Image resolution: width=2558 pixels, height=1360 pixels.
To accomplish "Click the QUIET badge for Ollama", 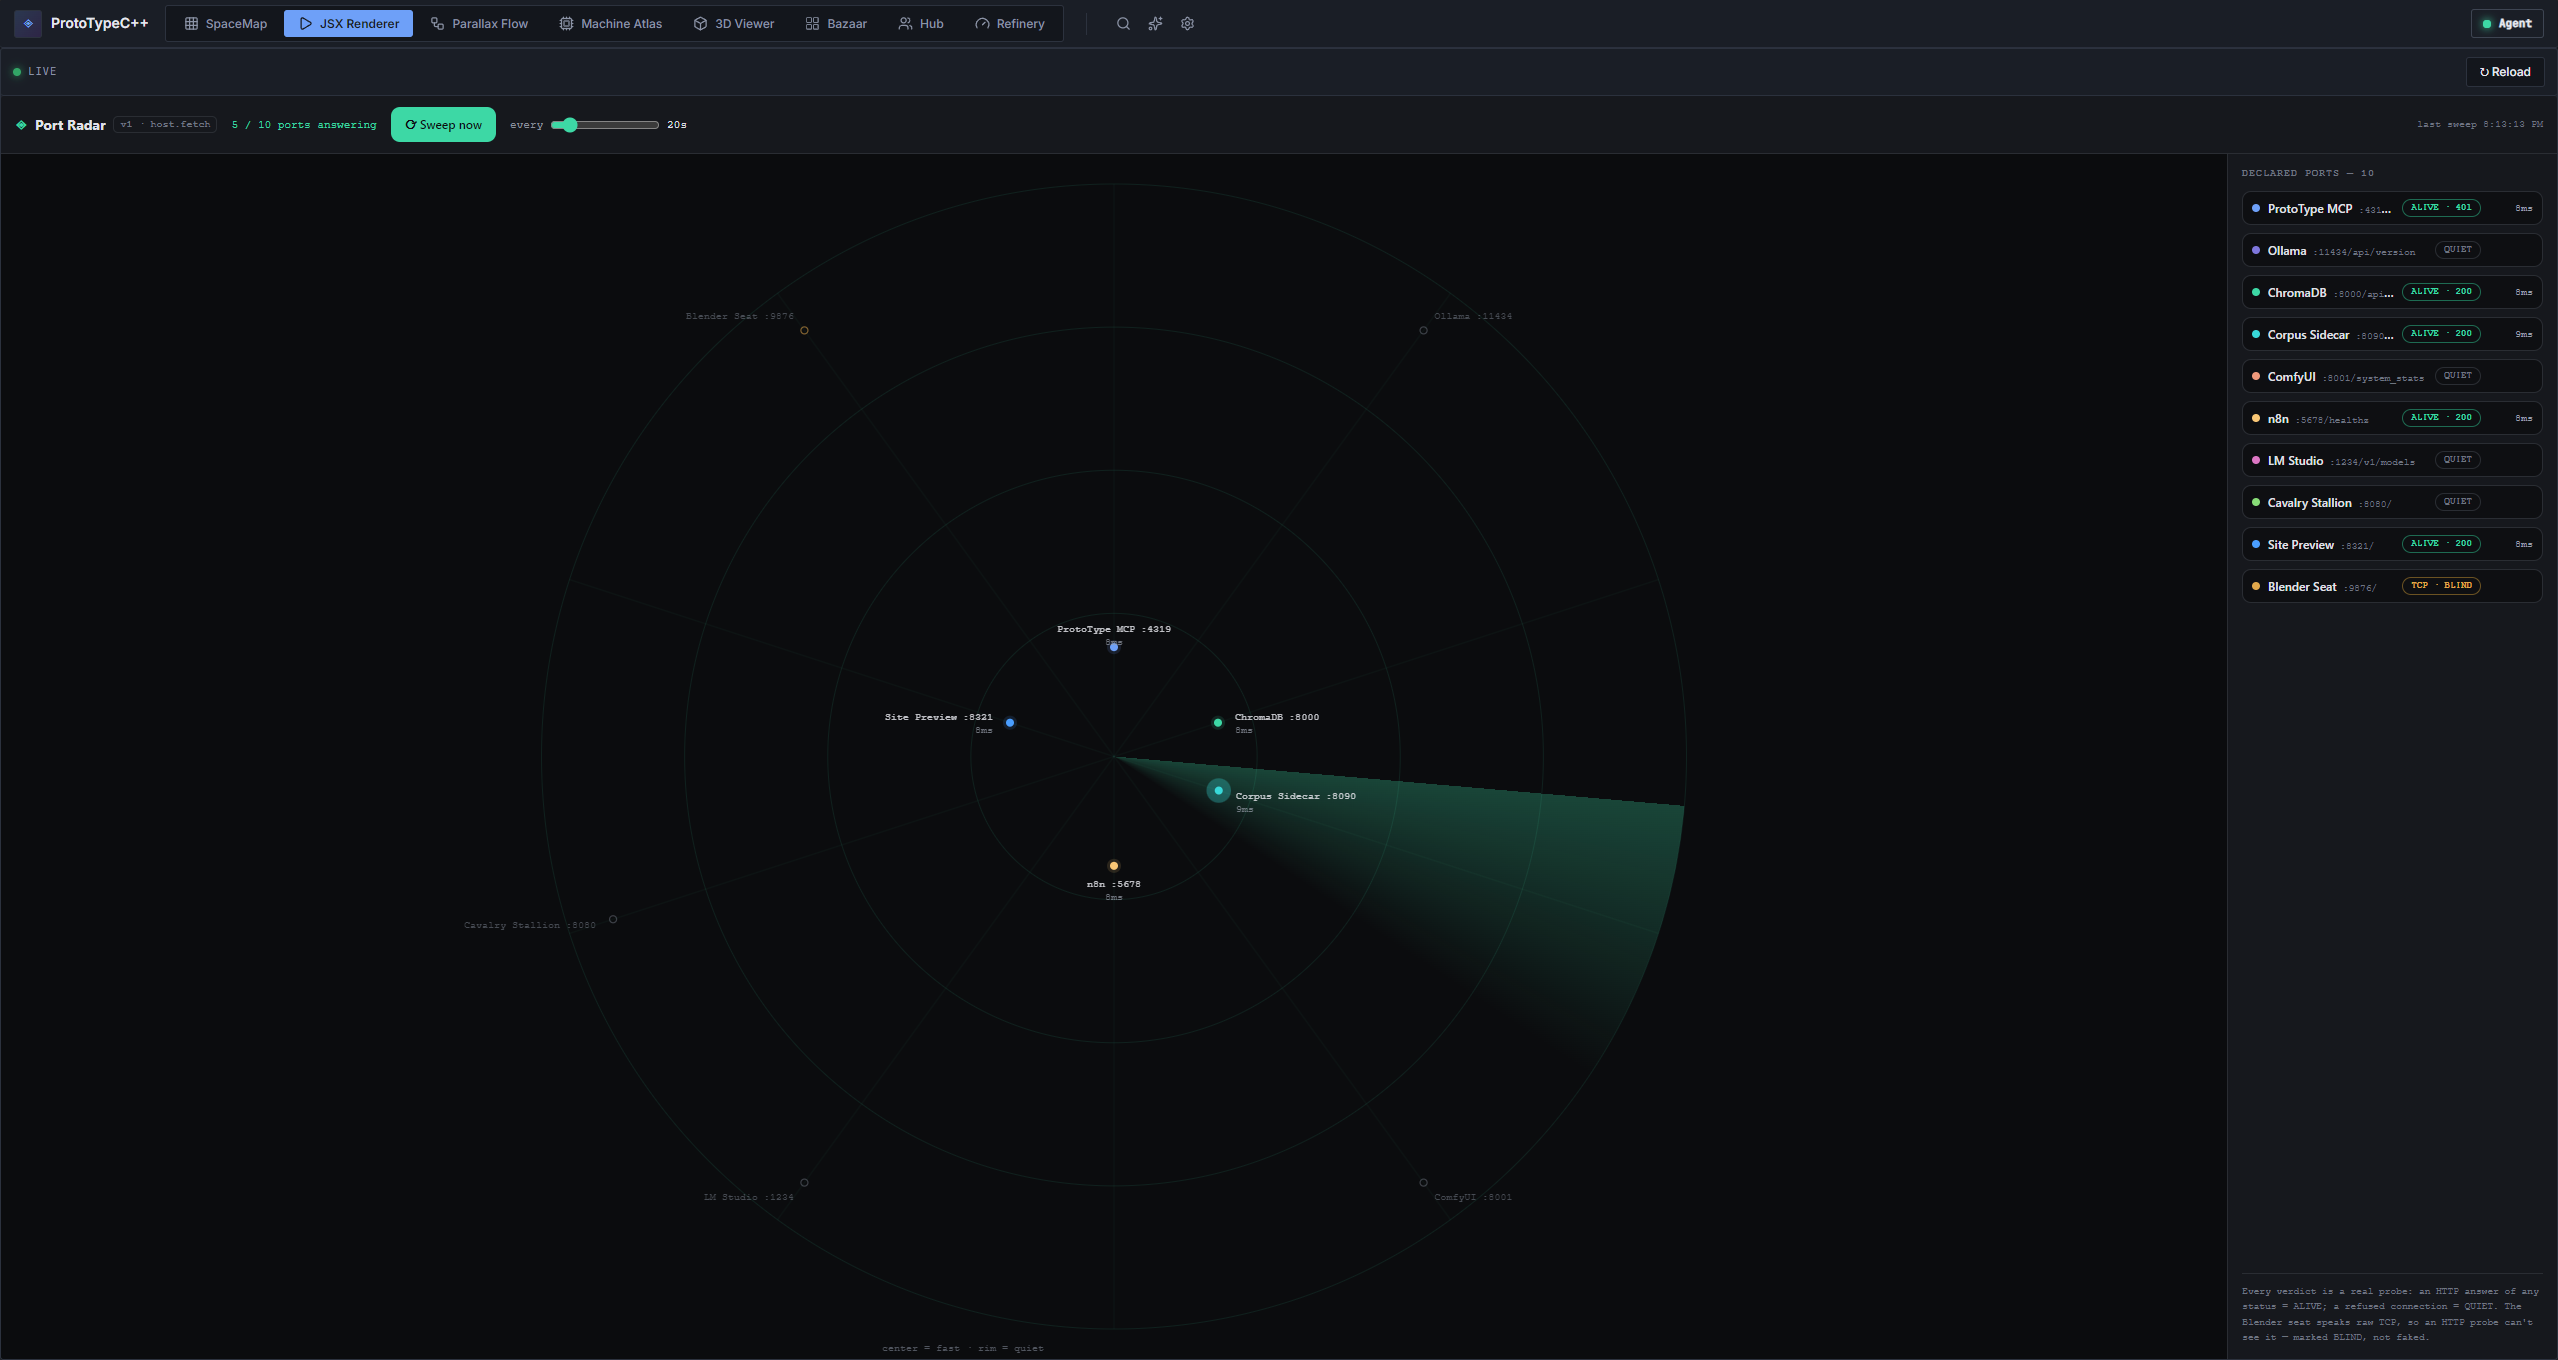I will [x=2457, y=250].
